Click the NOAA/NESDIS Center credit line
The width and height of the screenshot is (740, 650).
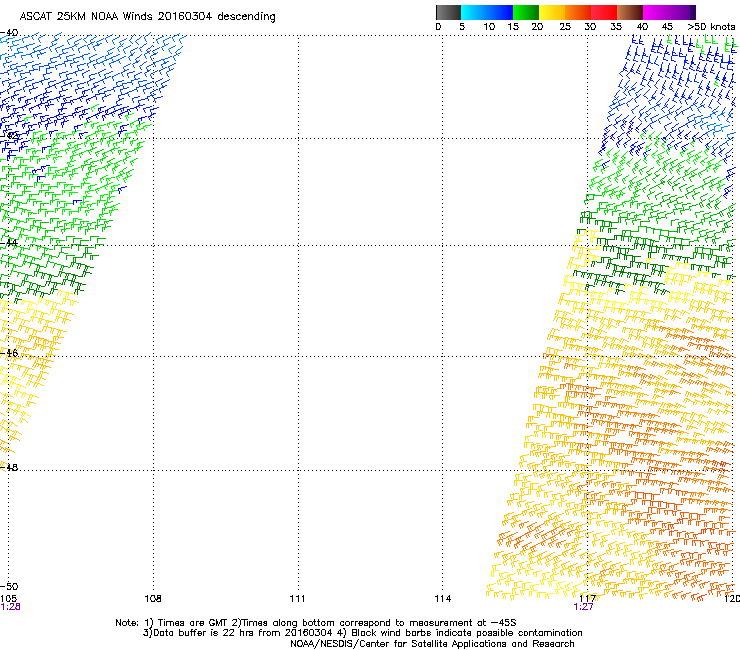click(432, 643)
